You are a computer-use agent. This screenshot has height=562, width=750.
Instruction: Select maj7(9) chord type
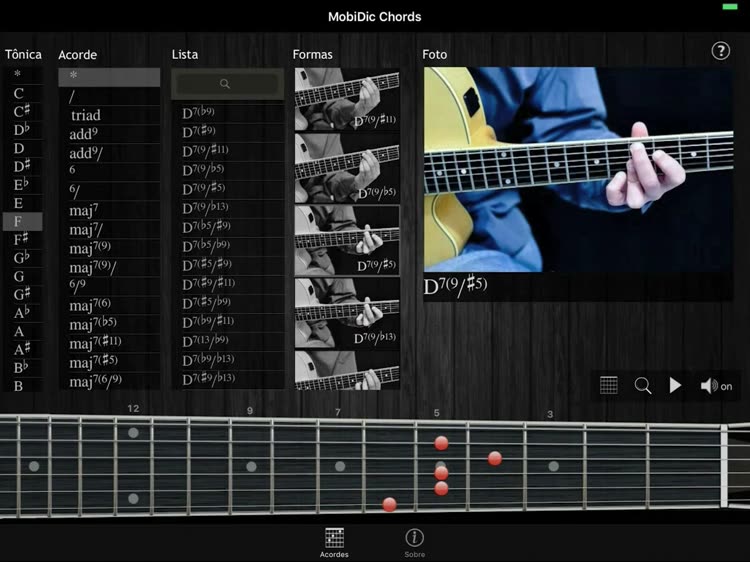click(x=109, y=248)
